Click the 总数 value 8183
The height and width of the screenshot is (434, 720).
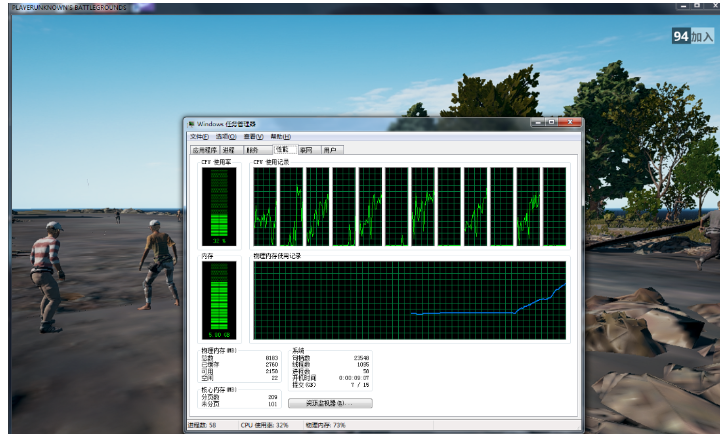(272, 358)
